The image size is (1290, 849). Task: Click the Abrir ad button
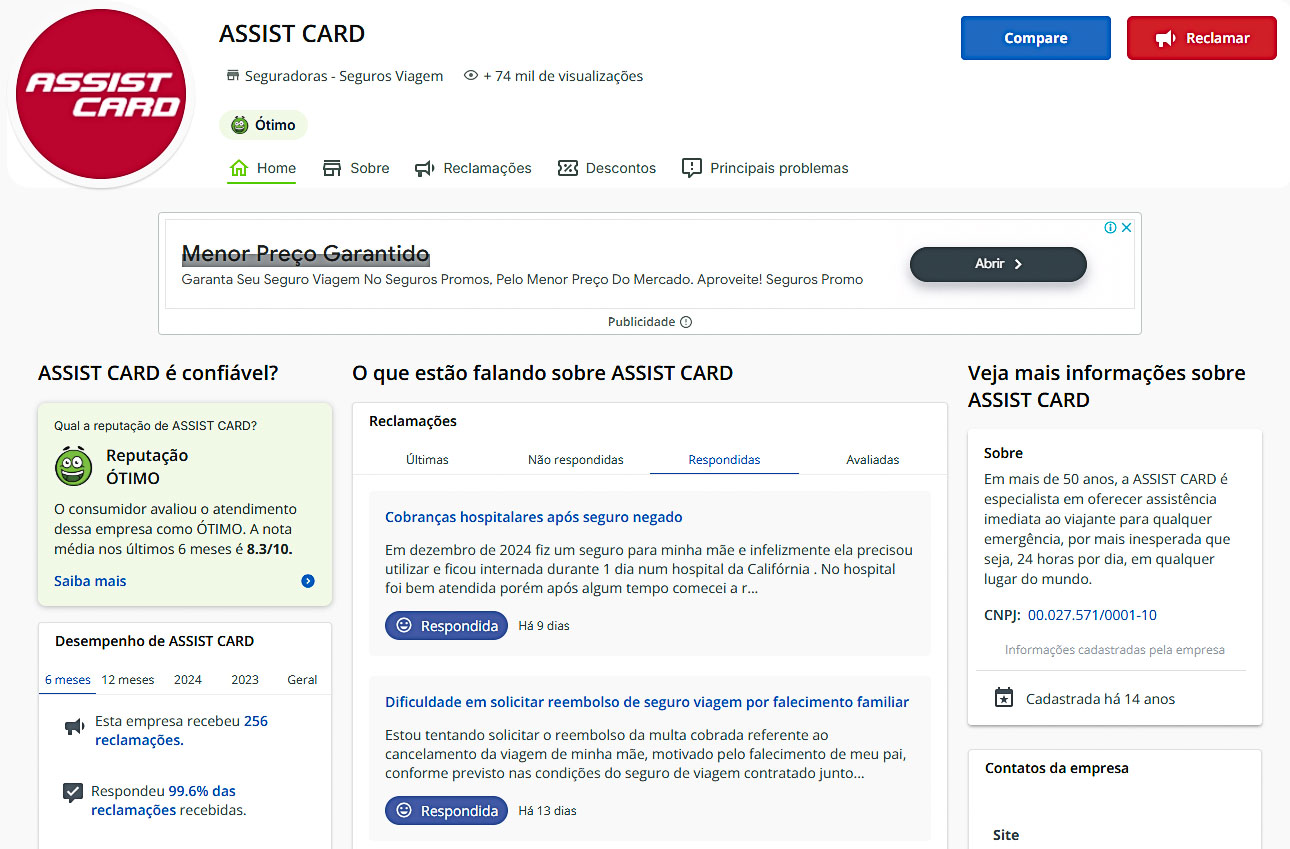[x=998, y=264]
